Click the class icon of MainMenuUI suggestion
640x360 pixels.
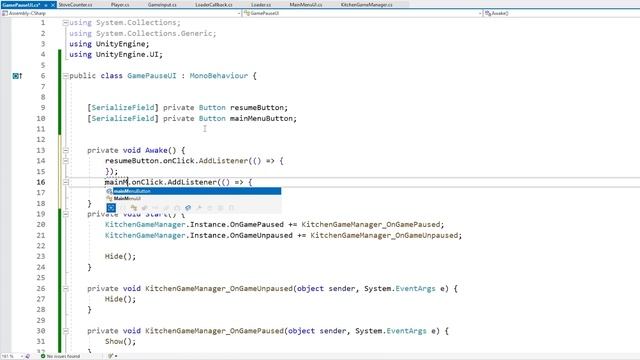109,198
